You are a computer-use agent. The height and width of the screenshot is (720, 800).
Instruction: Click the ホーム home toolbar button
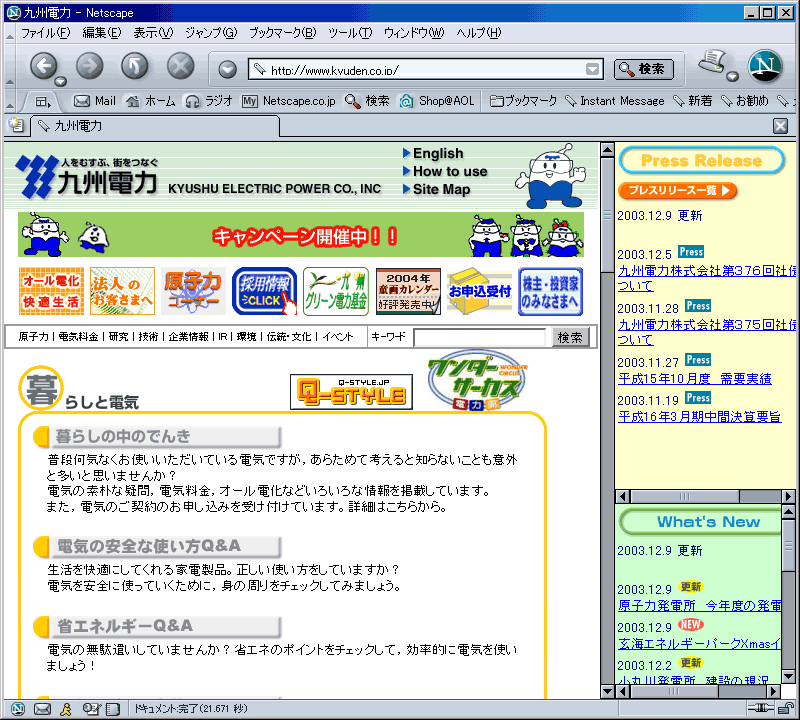coord(151,101)
